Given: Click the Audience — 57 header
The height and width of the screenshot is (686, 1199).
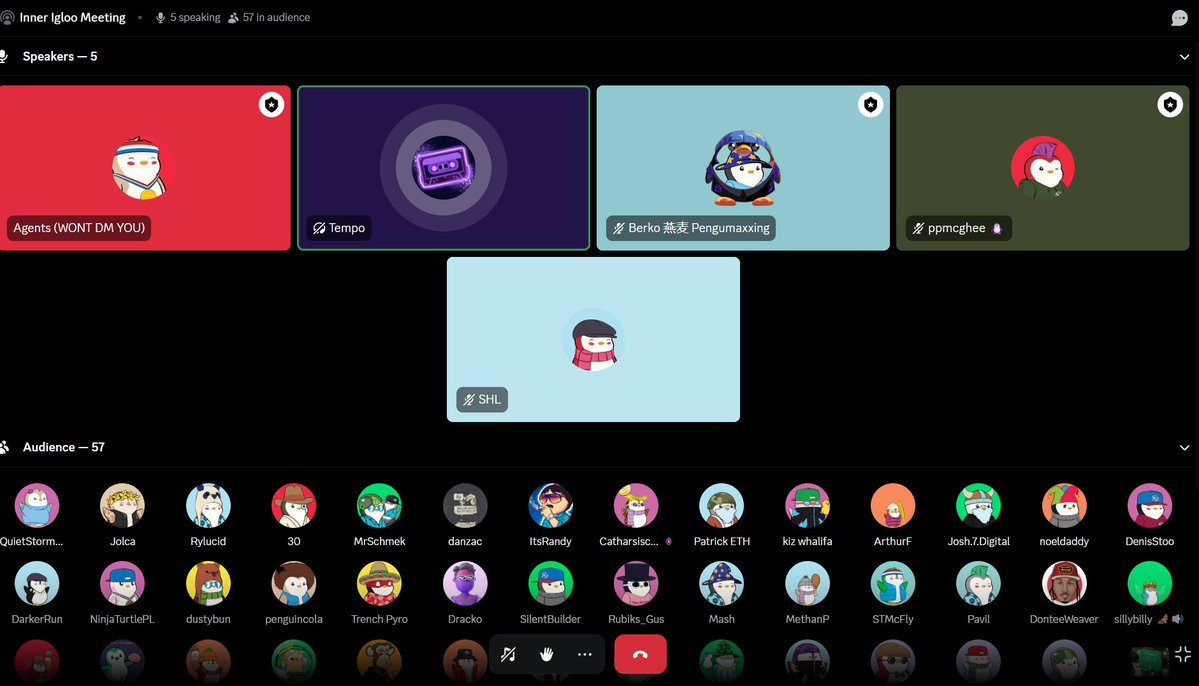Looking at the screenshot, I should coord(63,447).
